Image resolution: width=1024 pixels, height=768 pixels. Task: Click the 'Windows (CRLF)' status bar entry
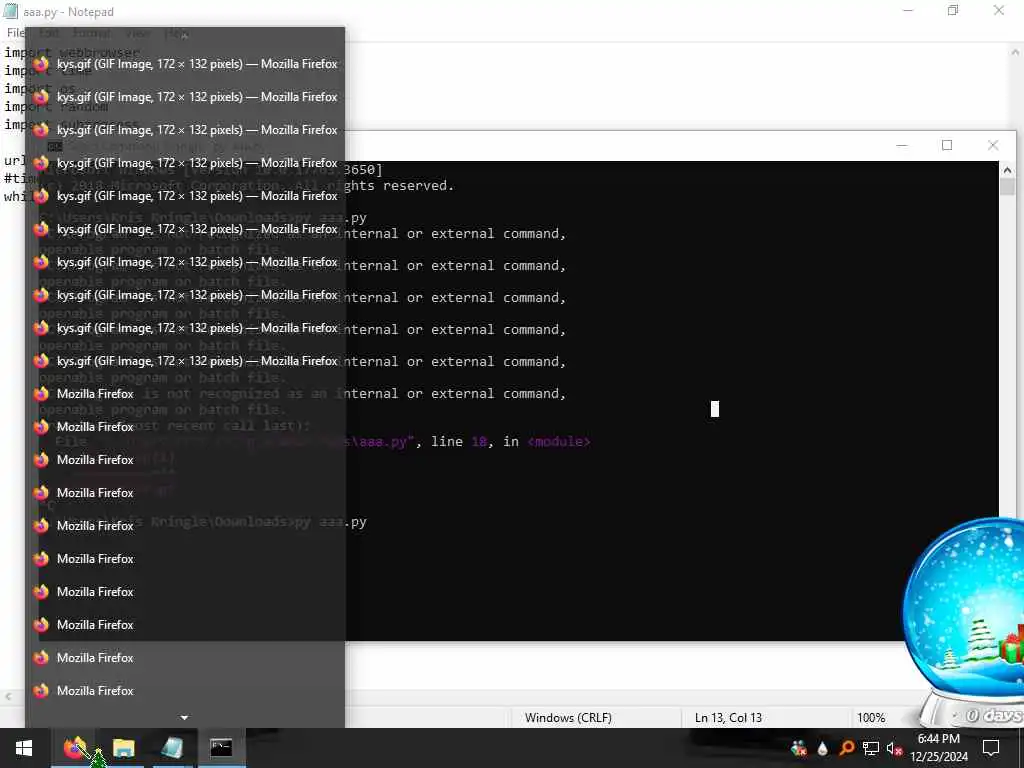pyautogui.click(x=568, y=718)
